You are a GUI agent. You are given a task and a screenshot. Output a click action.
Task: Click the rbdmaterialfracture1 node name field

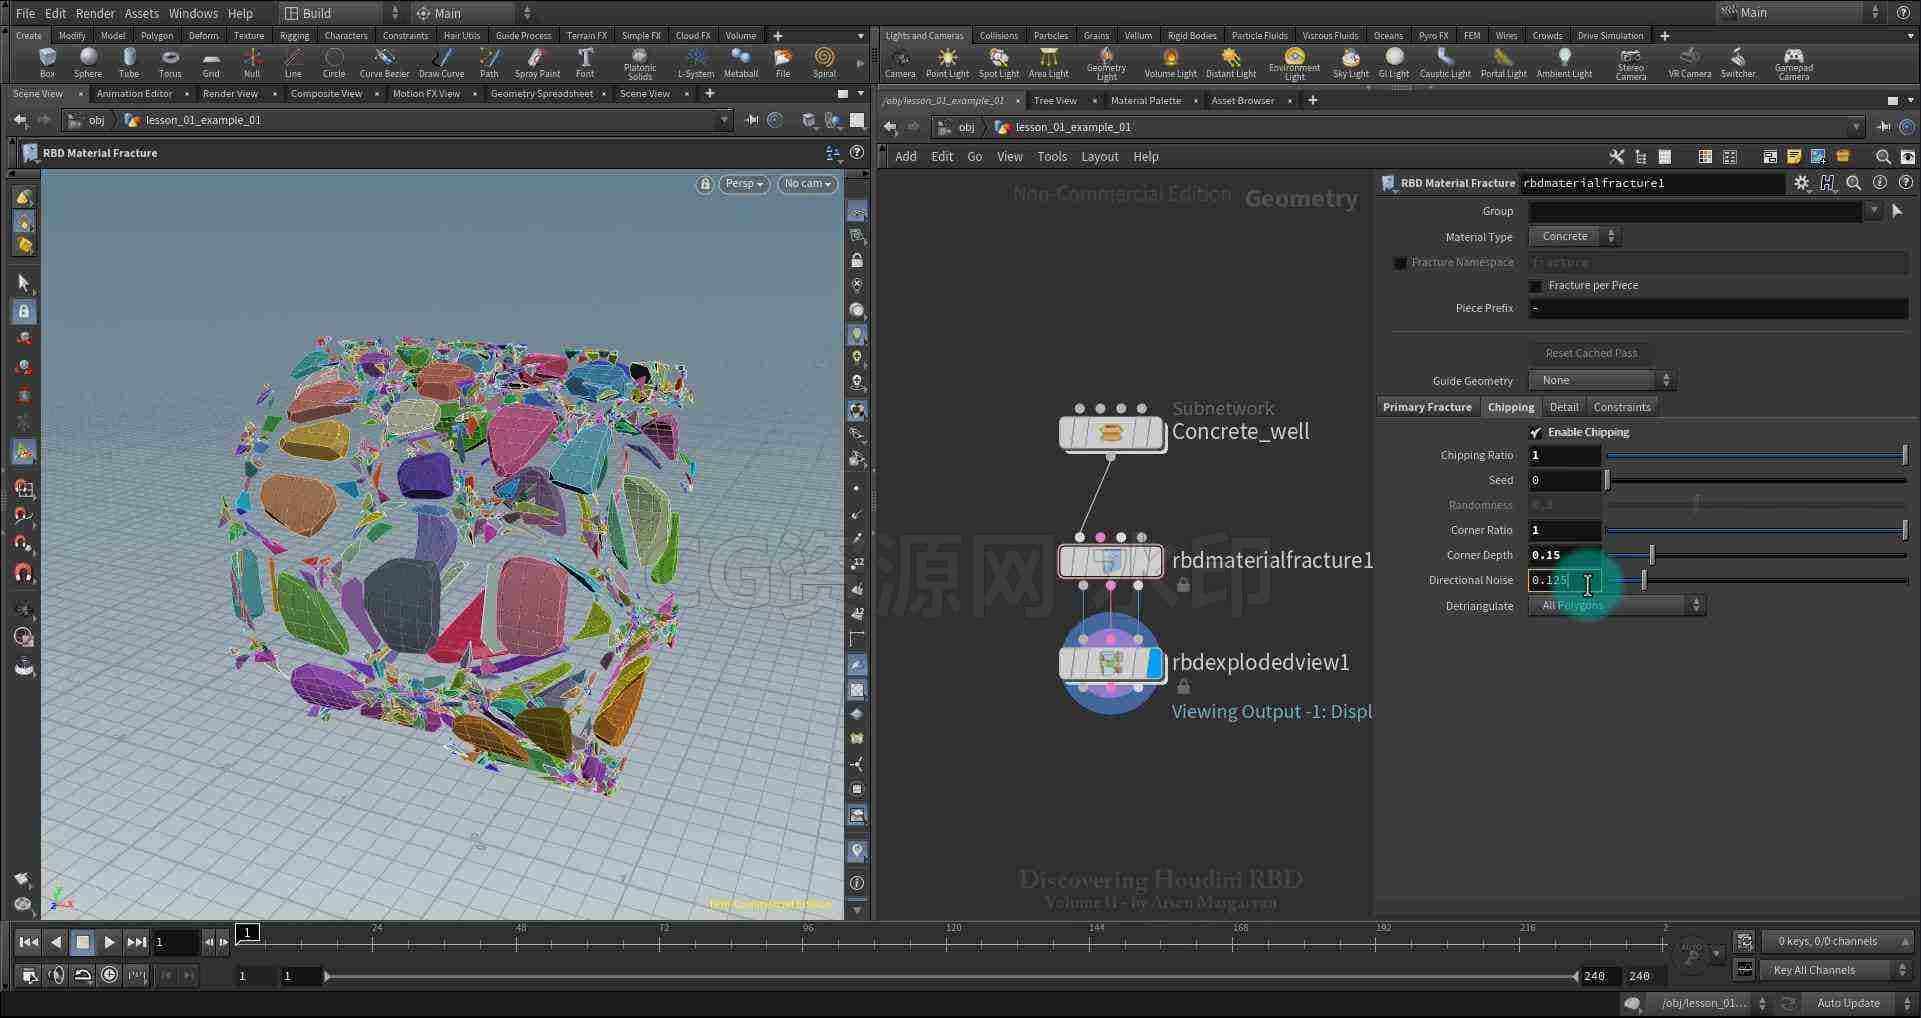point(1651,183)
